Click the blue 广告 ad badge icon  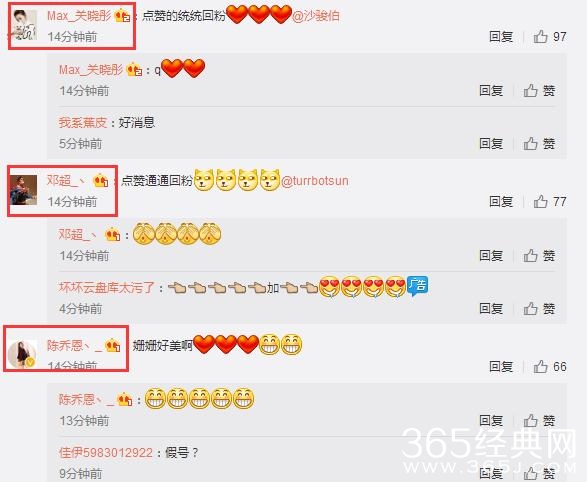[417, 286]
